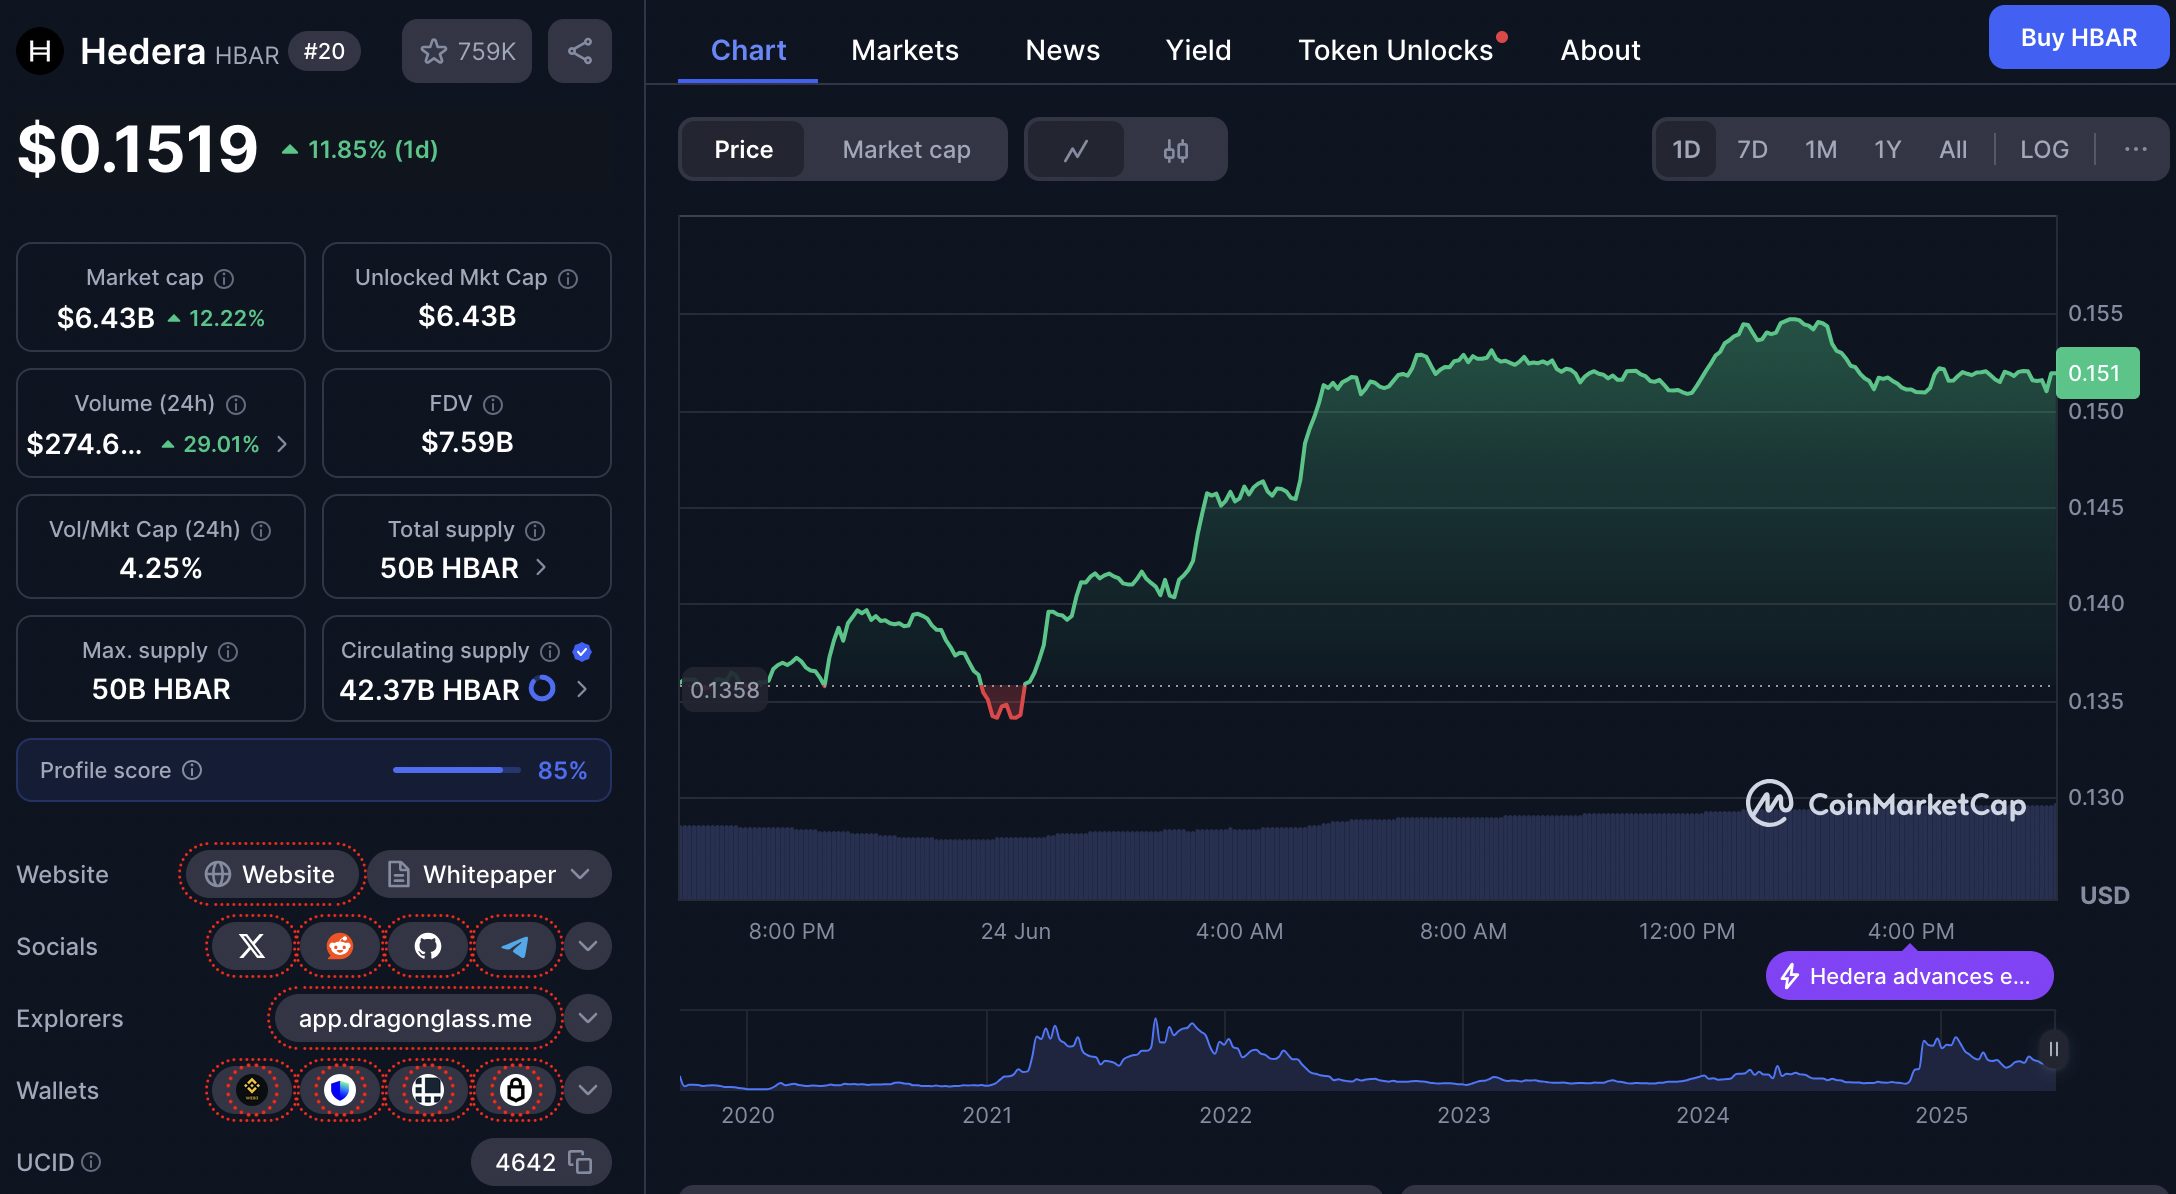Open the News tab
The image size is (2176, 1194).
pos(1062,50)
